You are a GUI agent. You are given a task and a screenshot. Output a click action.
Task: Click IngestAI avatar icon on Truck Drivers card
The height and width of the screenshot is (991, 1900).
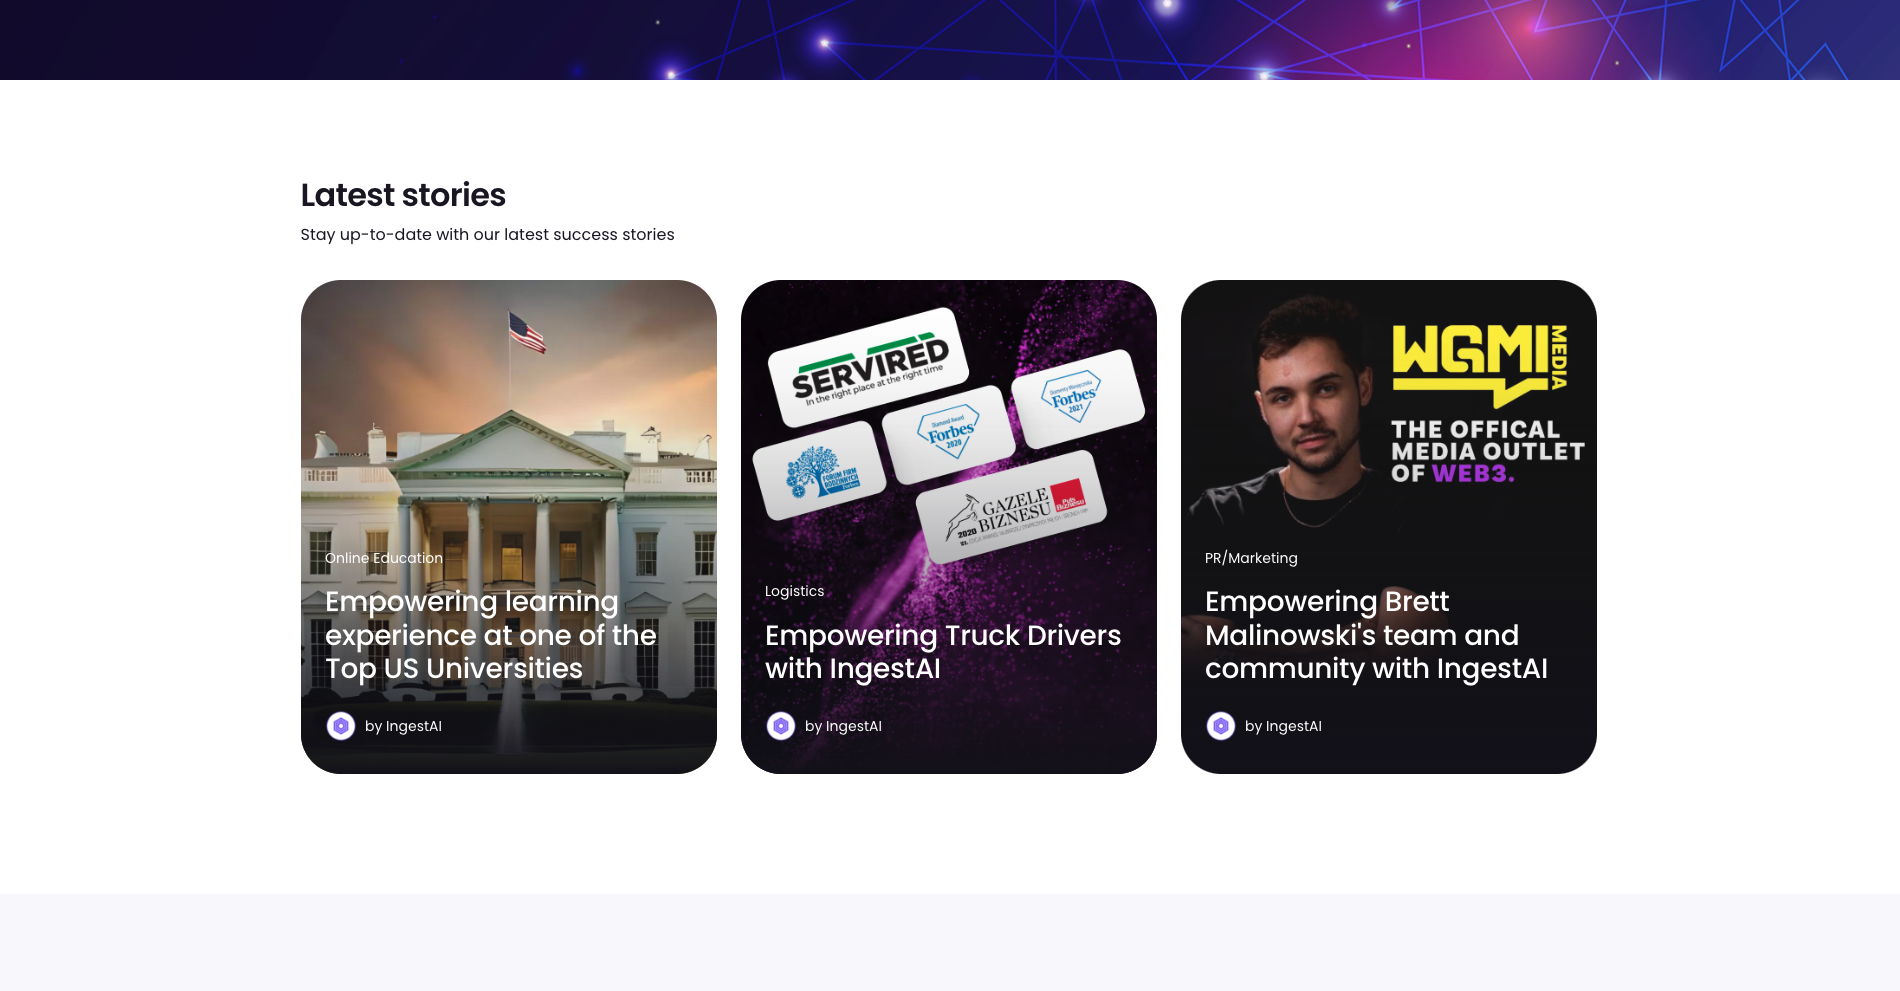tap(781, 726)
